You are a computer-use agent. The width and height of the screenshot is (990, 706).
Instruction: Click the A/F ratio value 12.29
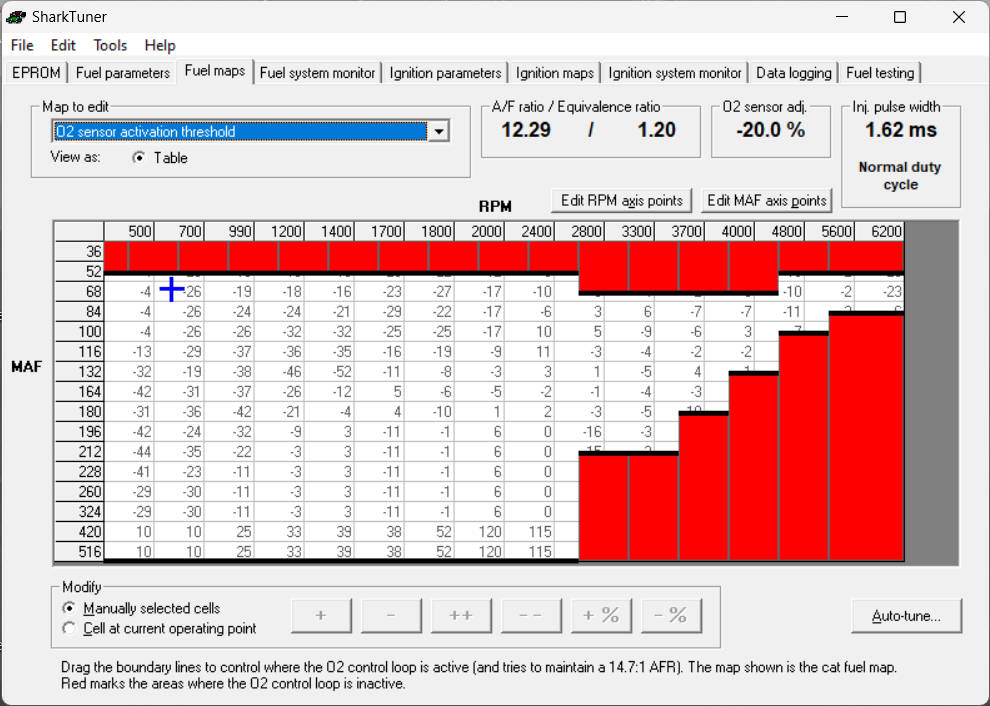526,130
